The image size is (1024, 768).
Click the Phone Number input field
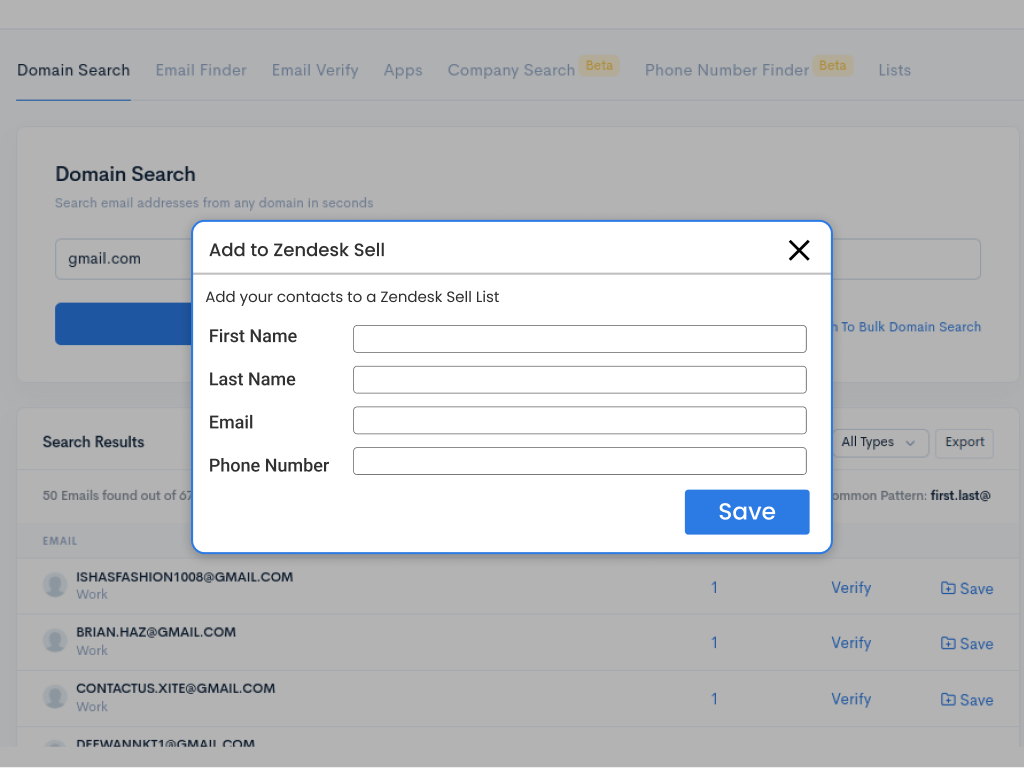tap(579, 461)
